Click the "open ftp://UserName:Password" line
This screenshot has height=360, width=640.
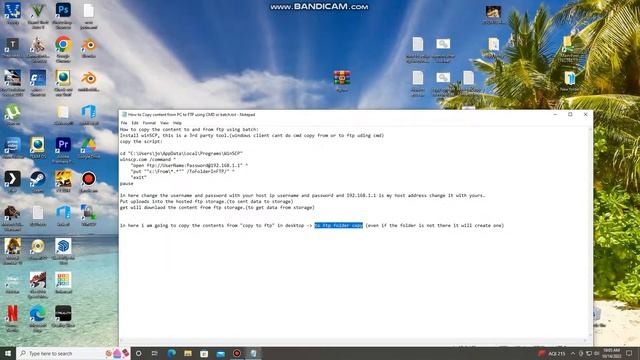(189, 165)
